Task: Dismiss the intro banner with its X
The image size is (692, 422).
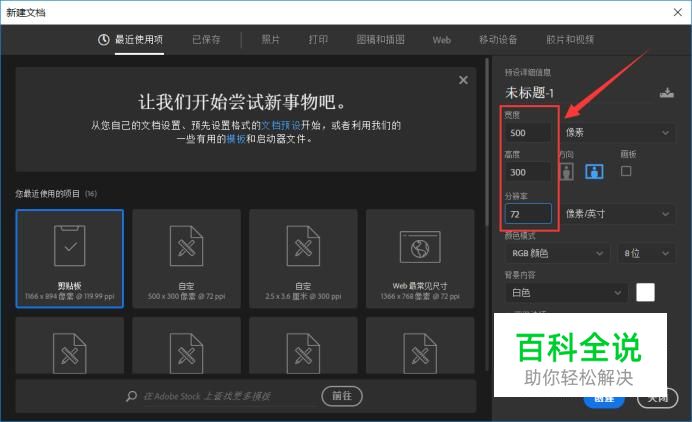Action: [x=463, y=80]
